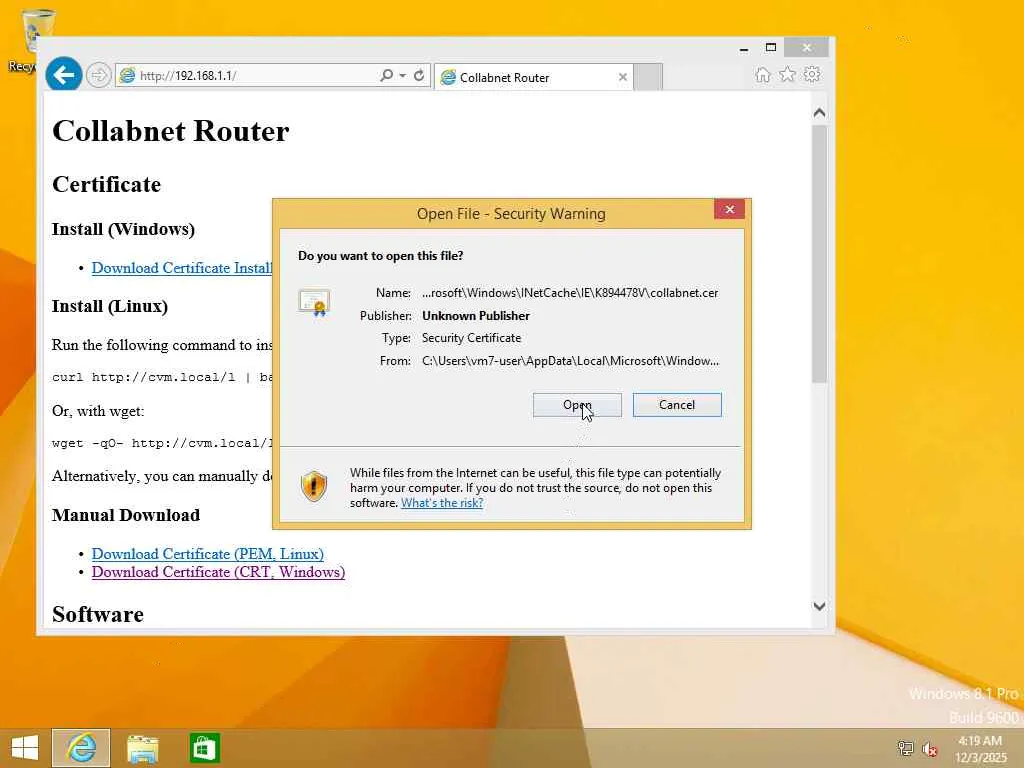The image size is (1024, 768).
Task: Click the file name path ending collabnet.cer
Action: pyautogui.click(x=570, y=293)
